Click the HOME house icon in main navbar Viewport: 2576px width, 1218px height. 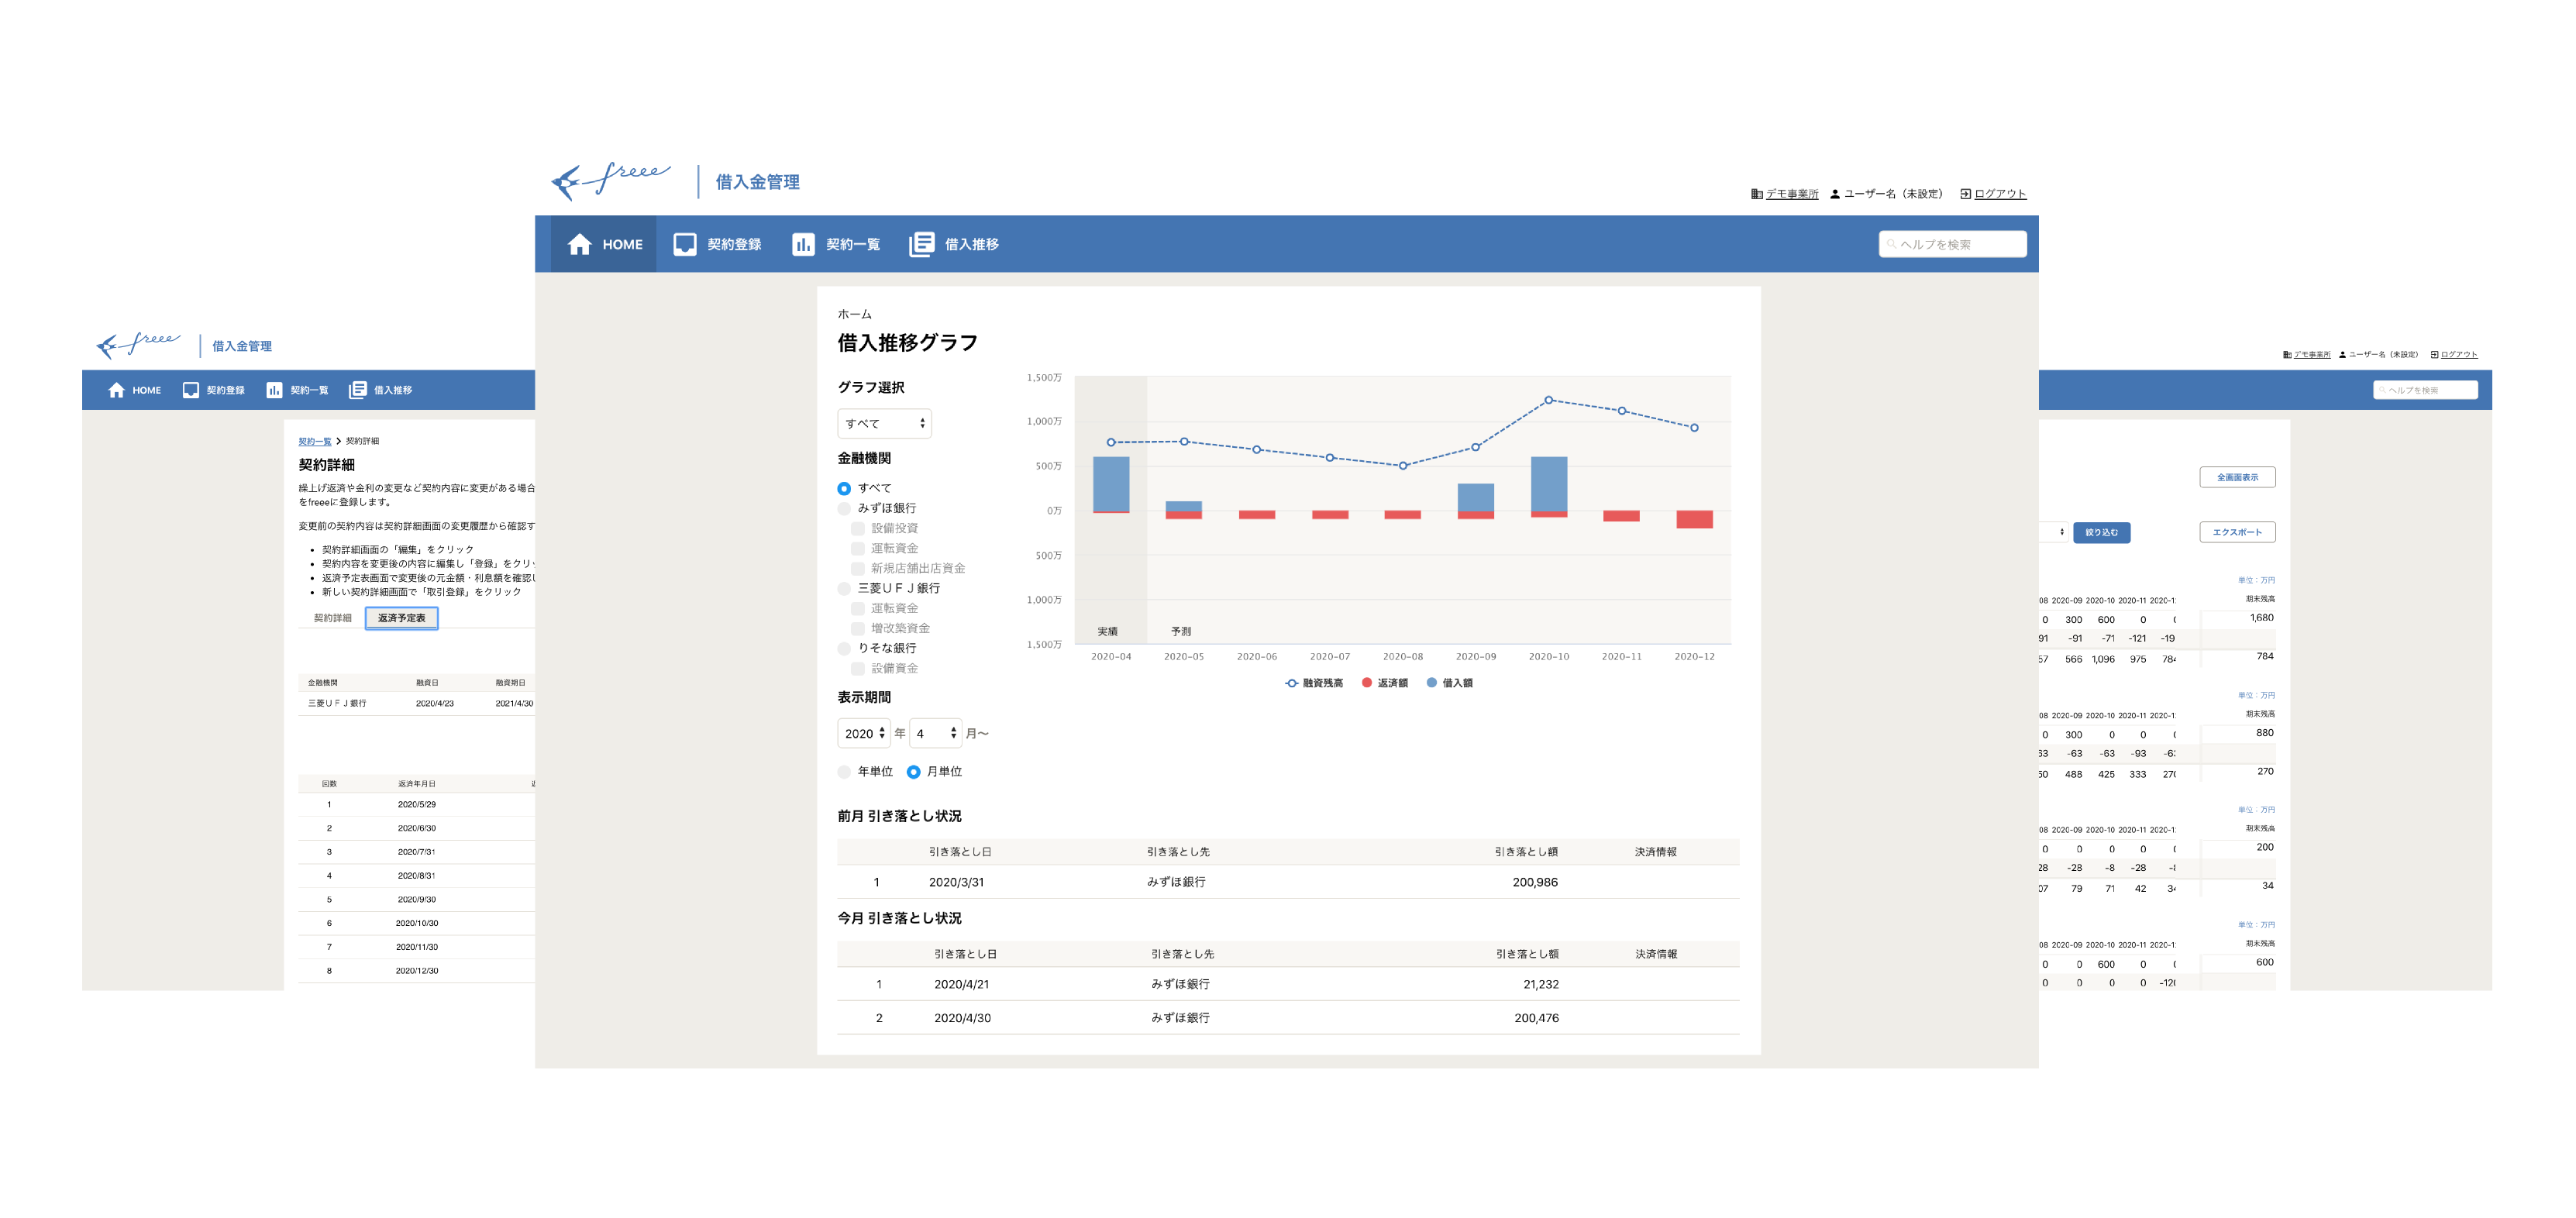(579, 244)
